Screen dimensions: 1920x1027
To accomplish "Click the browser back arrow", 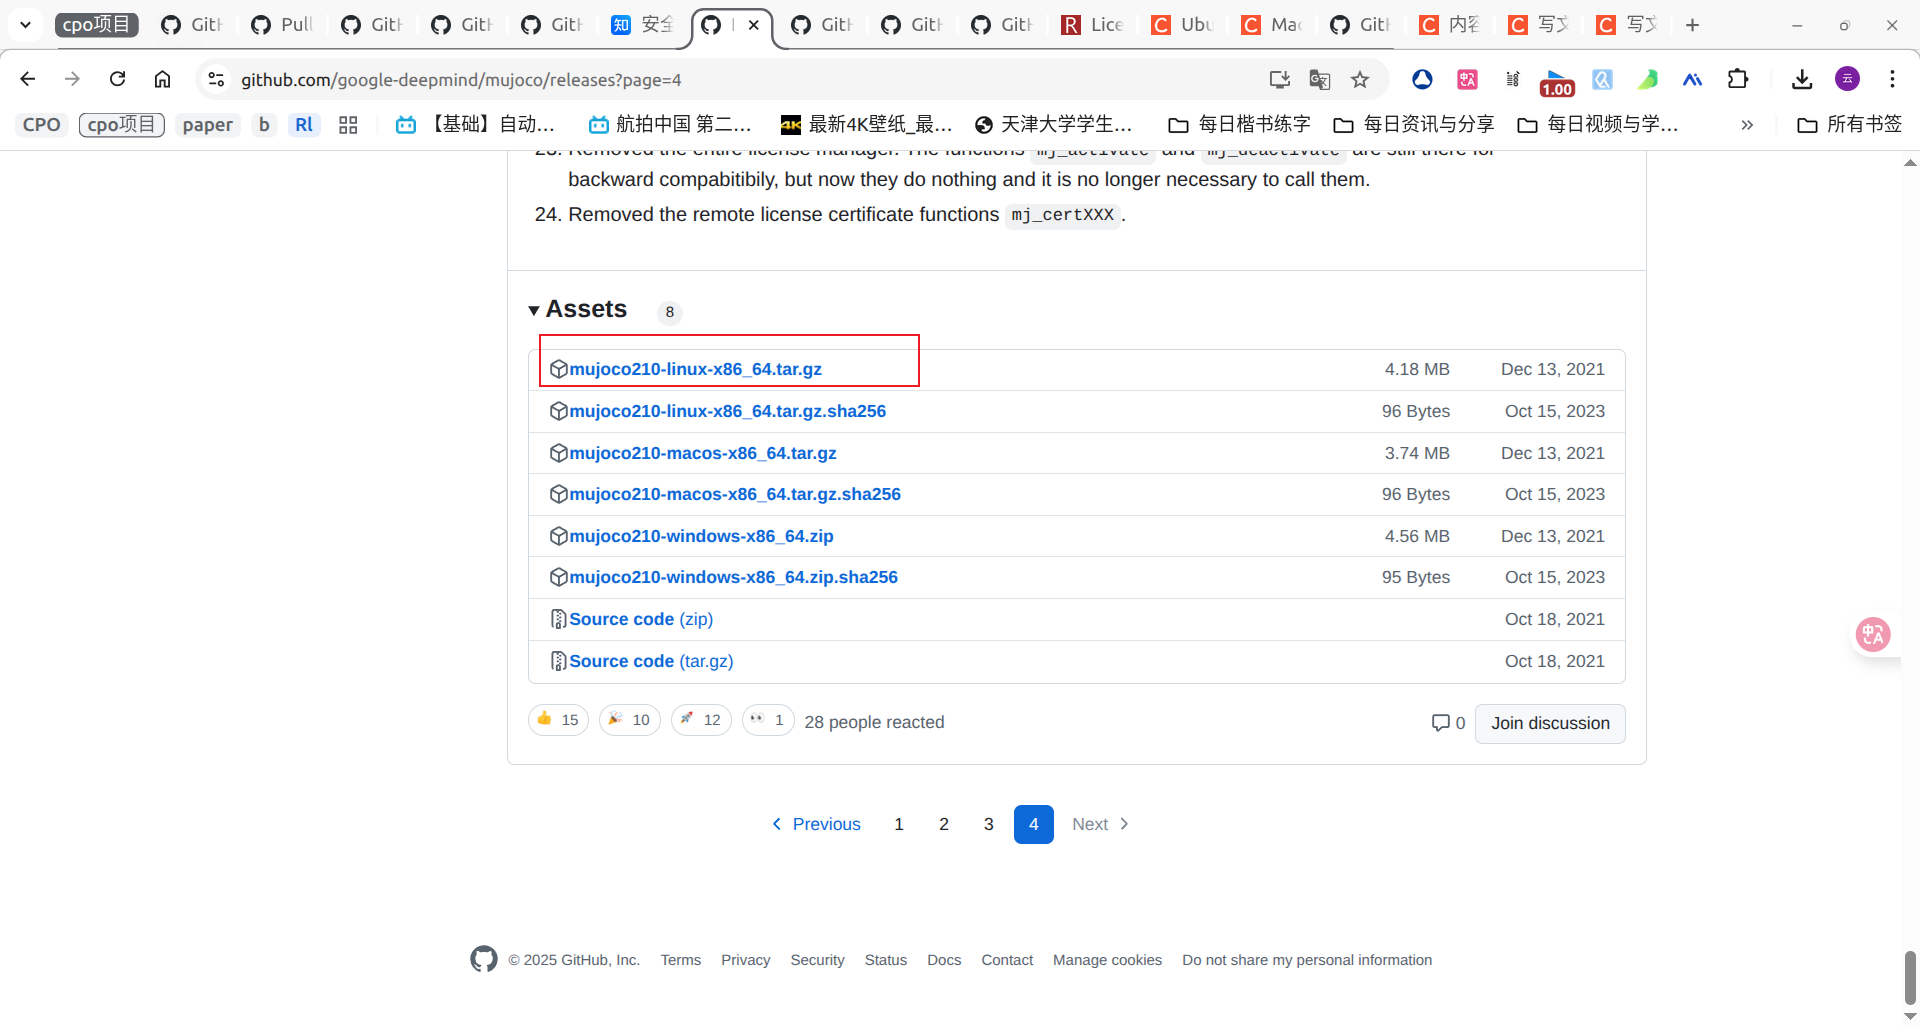I will coord(27,79).
